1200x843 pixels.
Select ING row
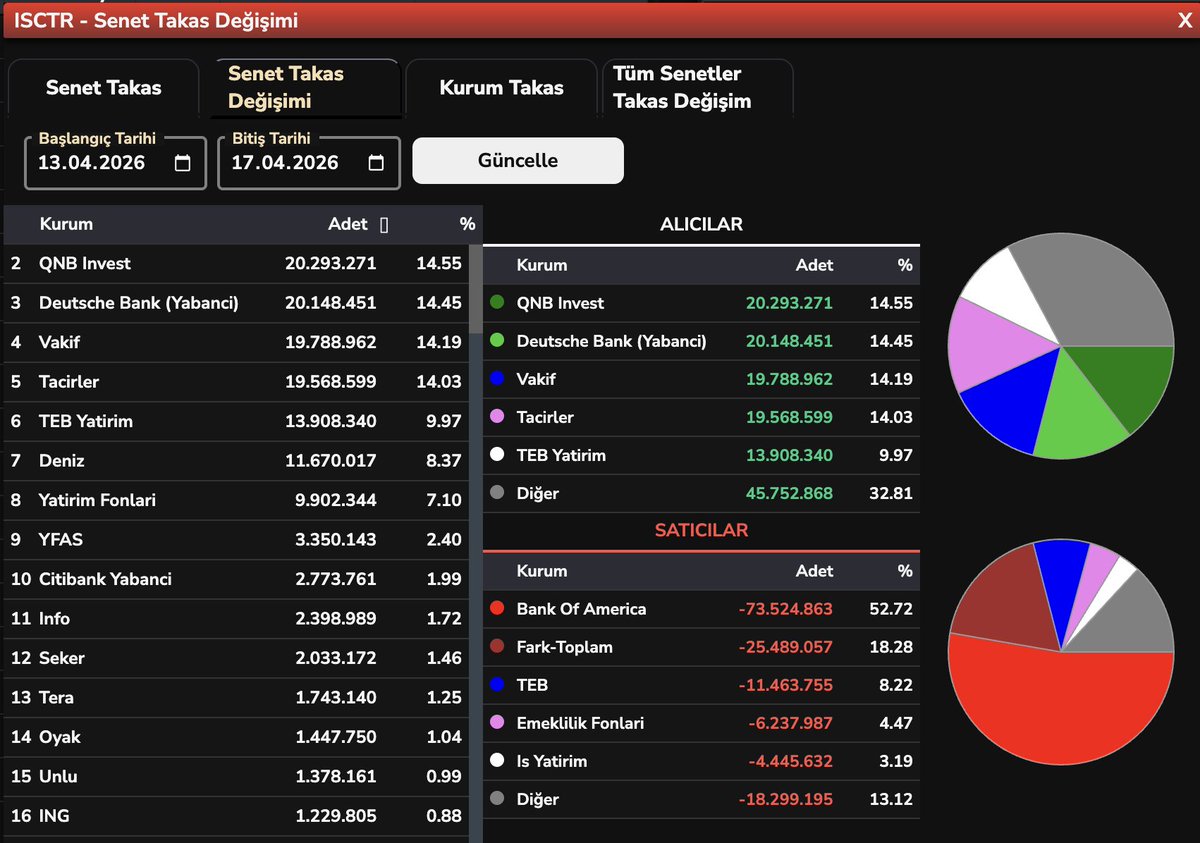[x=236, y=816]
